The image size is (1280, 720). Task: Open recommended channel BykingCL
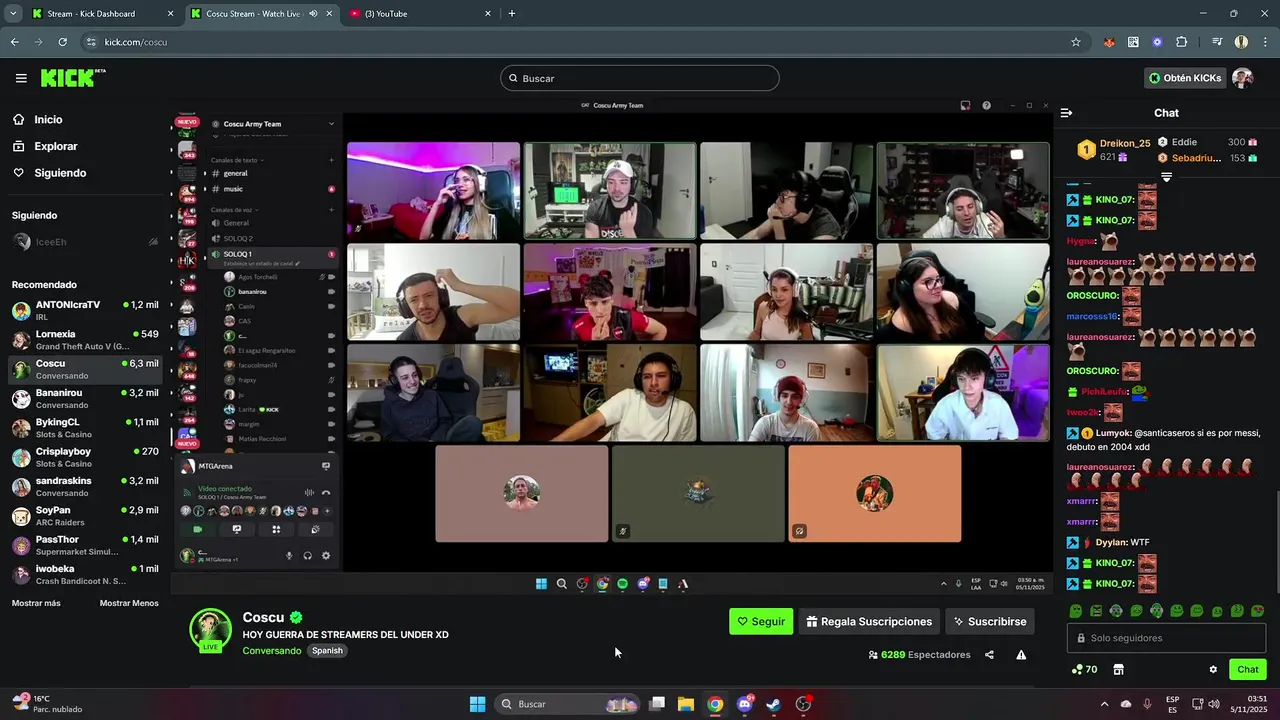[x=85, y=428]
